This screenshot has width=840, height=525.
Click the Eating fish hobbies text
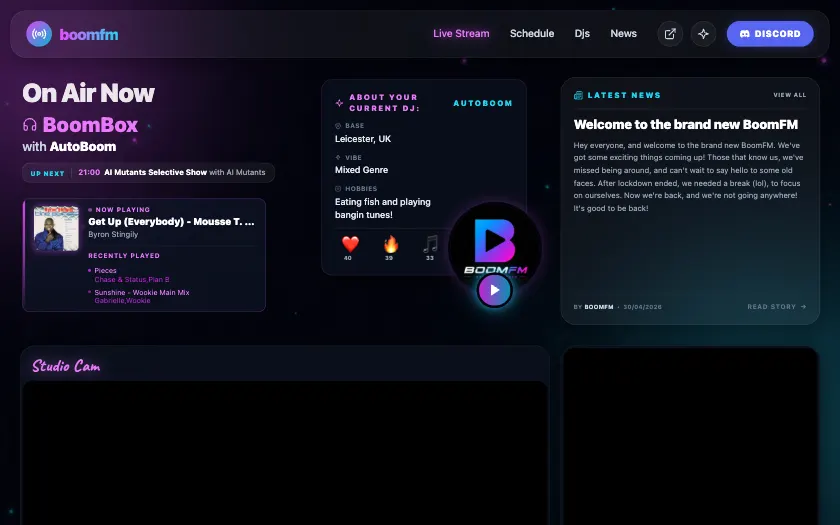click(382, 208)
